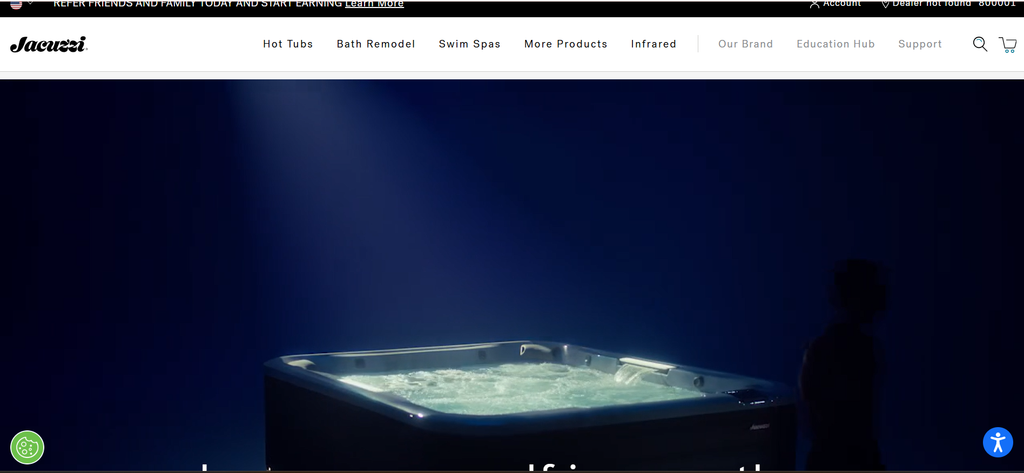Expand the country selector chevron
This screenshot has height=473, width=1024.
pyautogui.click(x=30, y=3)
